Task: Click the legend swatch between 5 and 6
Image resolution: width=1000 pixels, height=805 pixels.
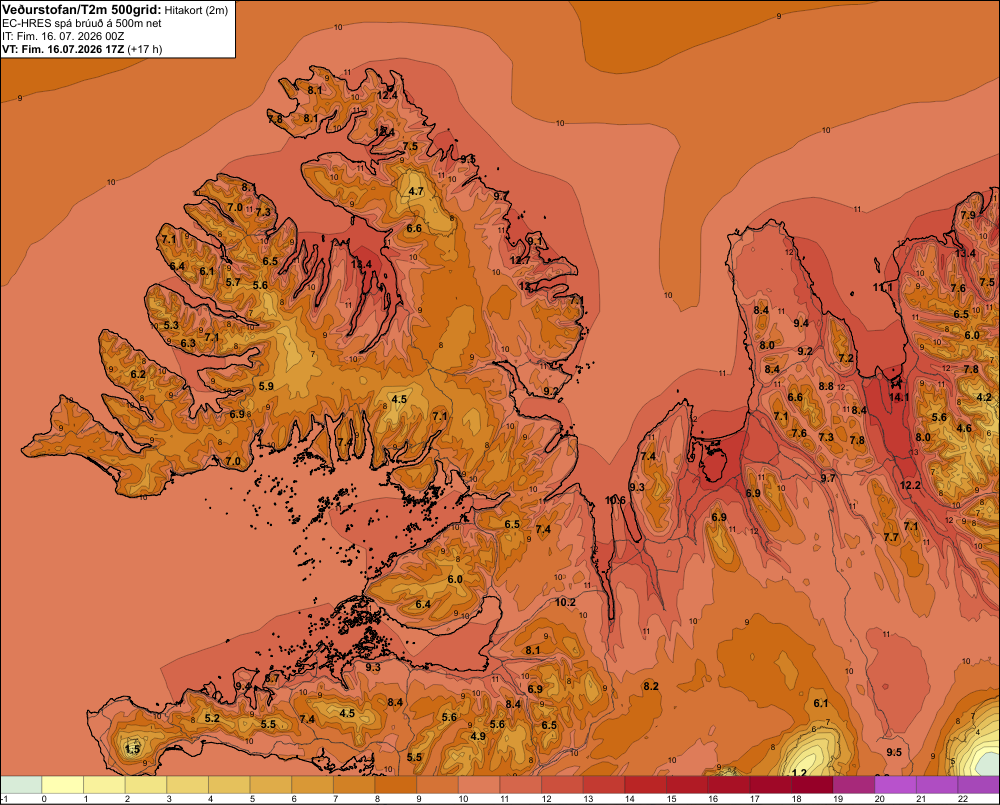Action: [270, 785]
